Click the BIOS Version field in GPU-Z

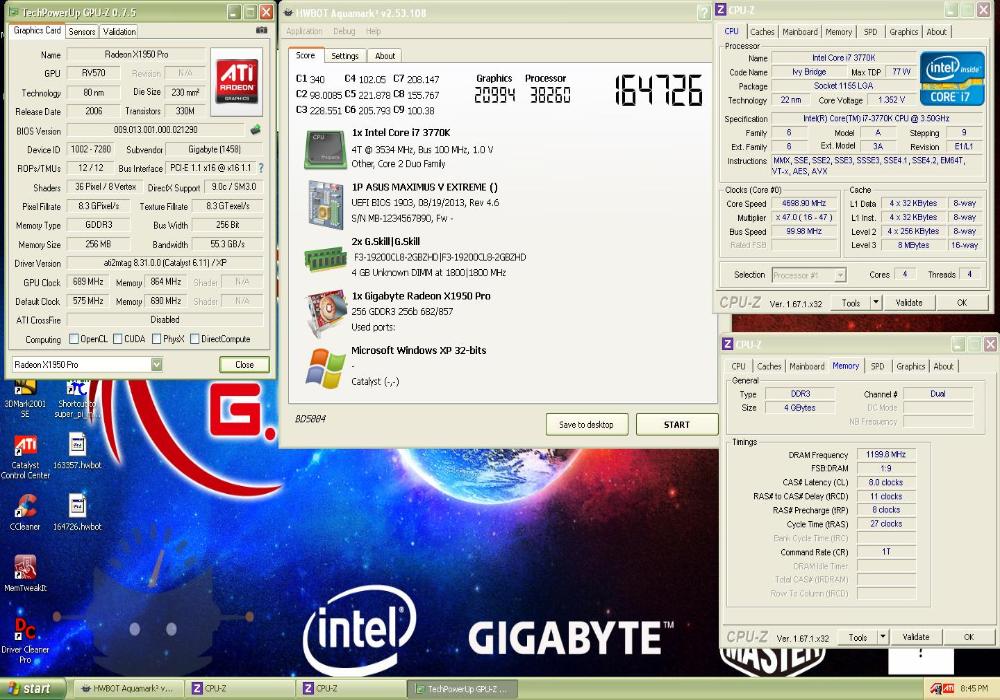pos(156,129)
